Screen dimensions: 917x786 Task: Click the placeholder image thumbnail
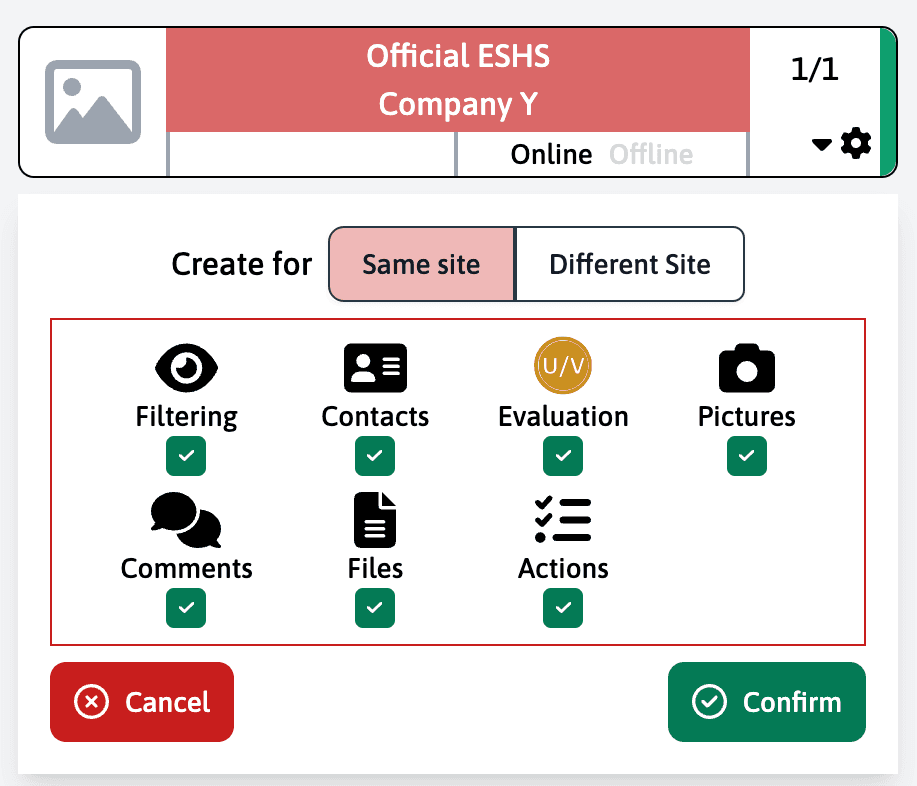pos(93,102)
